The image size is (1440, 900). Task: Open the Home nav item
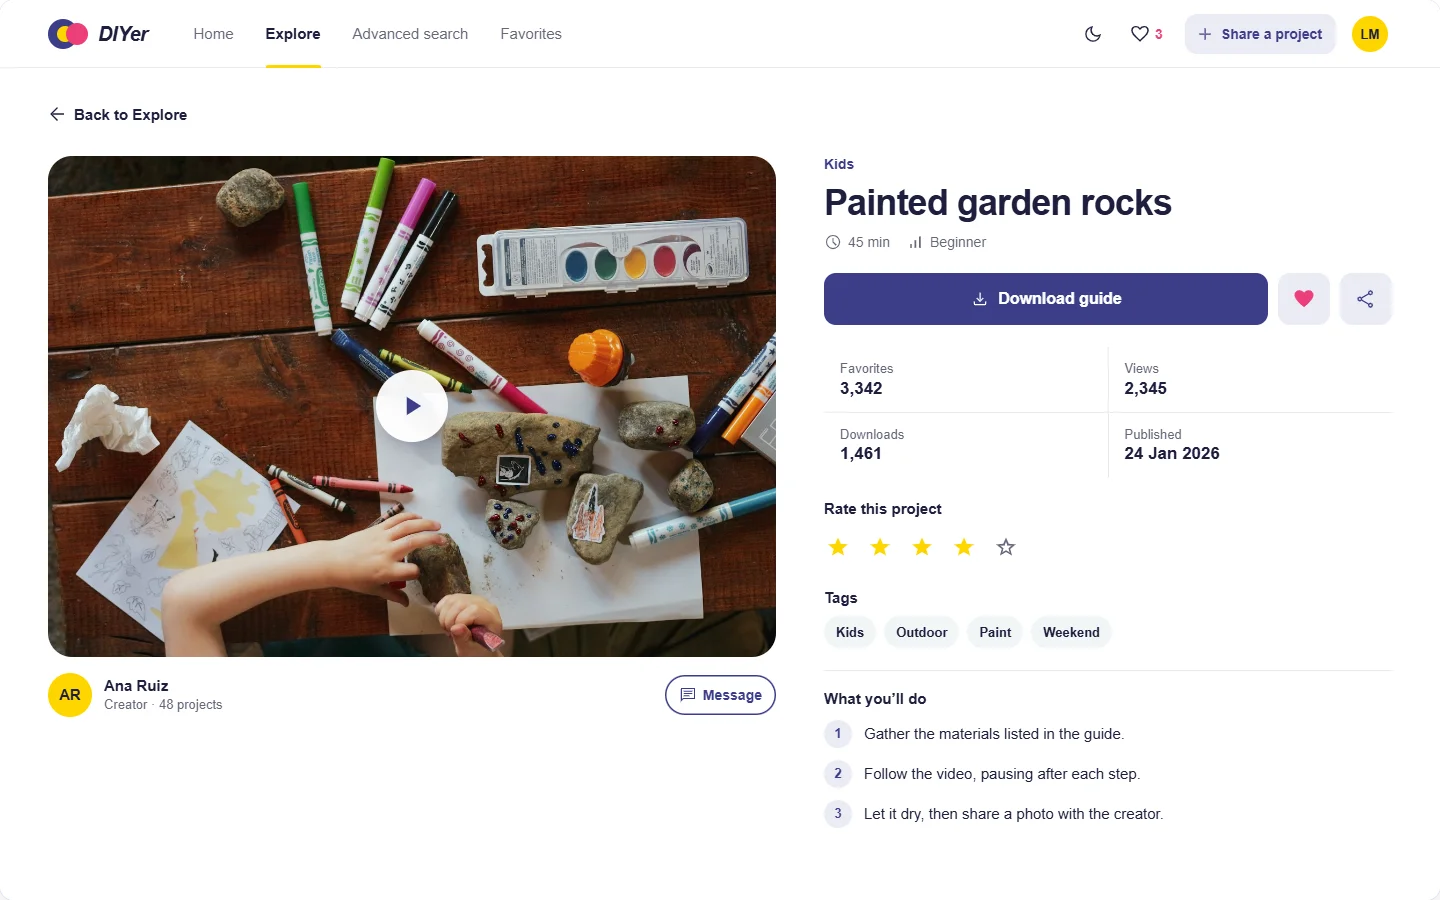213,34
